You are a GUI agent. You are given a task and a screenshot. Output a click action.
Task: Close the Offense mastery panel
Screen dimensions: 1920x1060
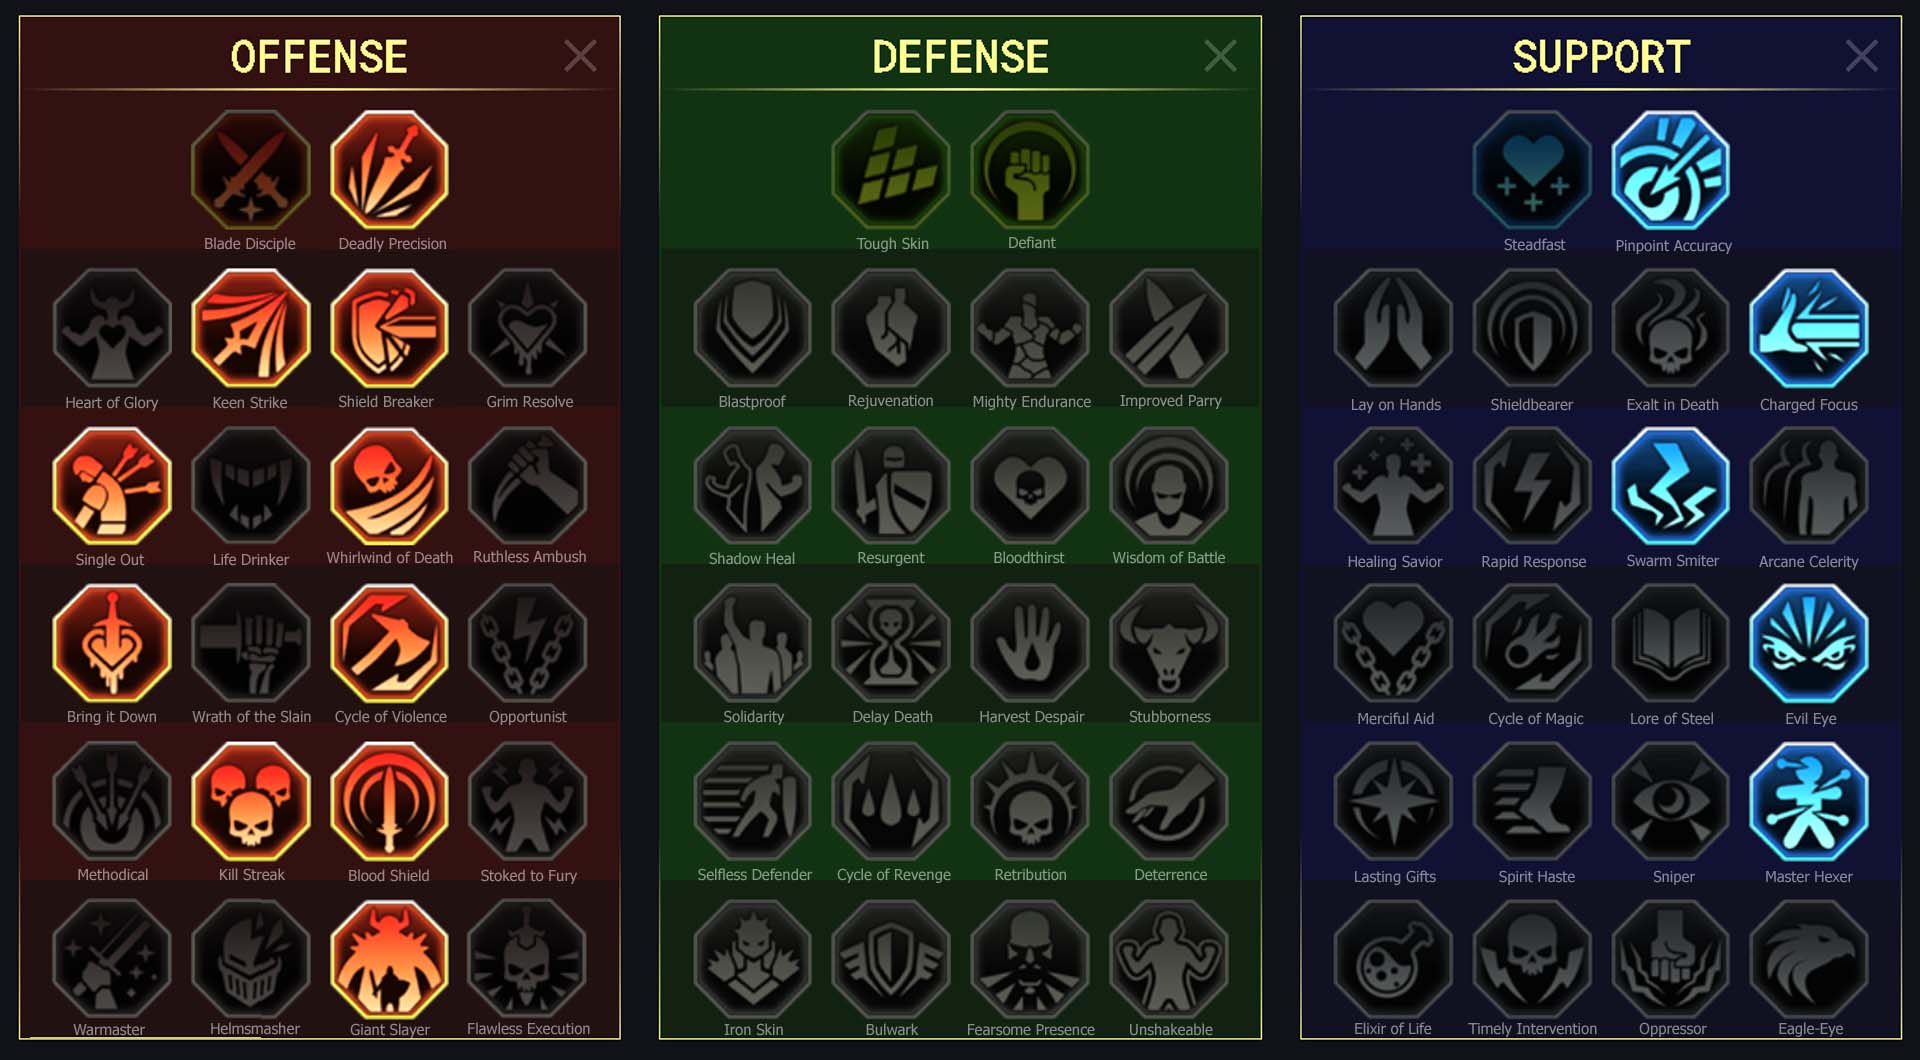tap(580, 56)
